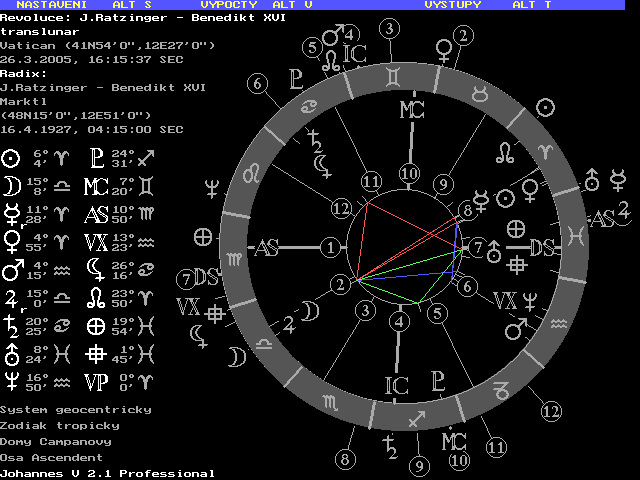Select the VP vernal point entry
This screenshot has height=480, width=640.
coord(96,380)
